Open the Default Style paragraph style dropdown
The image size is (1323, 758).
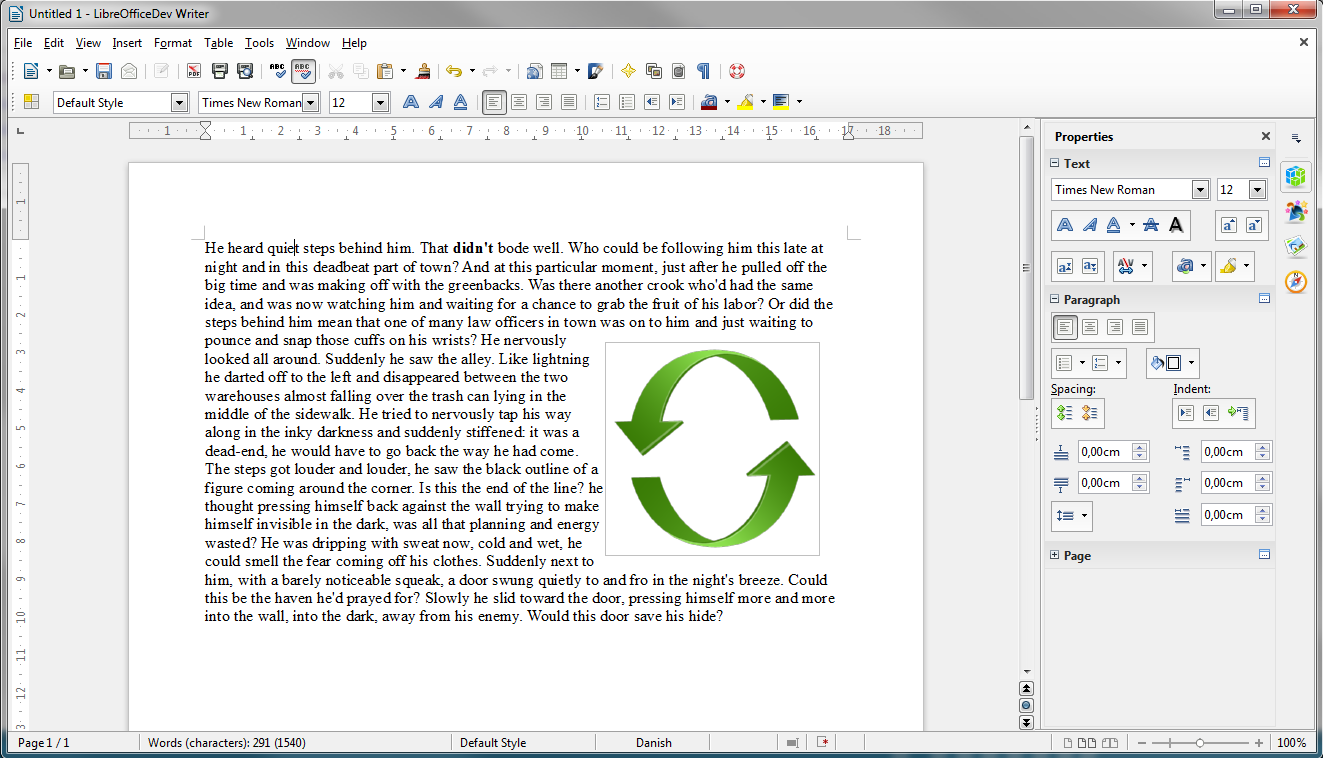(180, 102)
